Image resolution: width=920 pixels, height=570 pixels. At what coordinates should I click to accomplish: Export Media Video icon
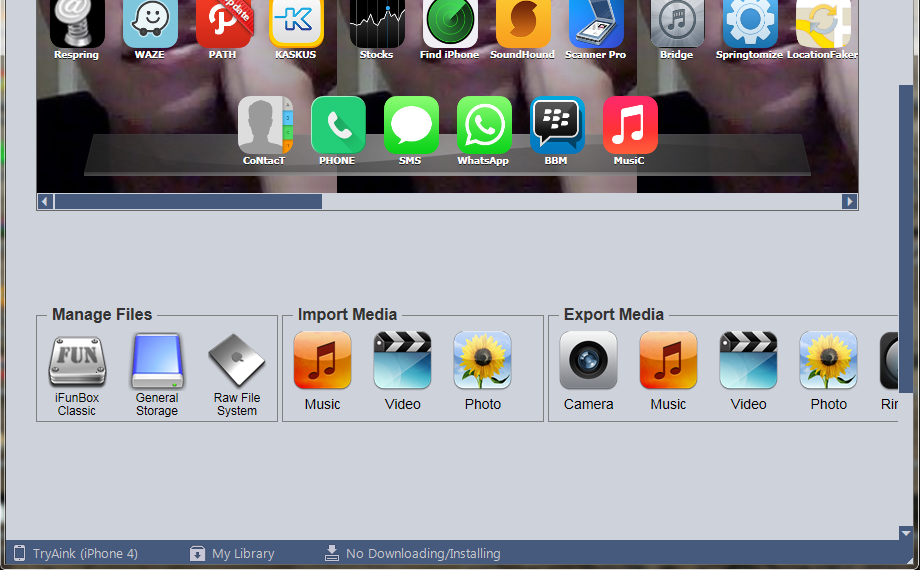pyautogui.click(x=748, y=360)
